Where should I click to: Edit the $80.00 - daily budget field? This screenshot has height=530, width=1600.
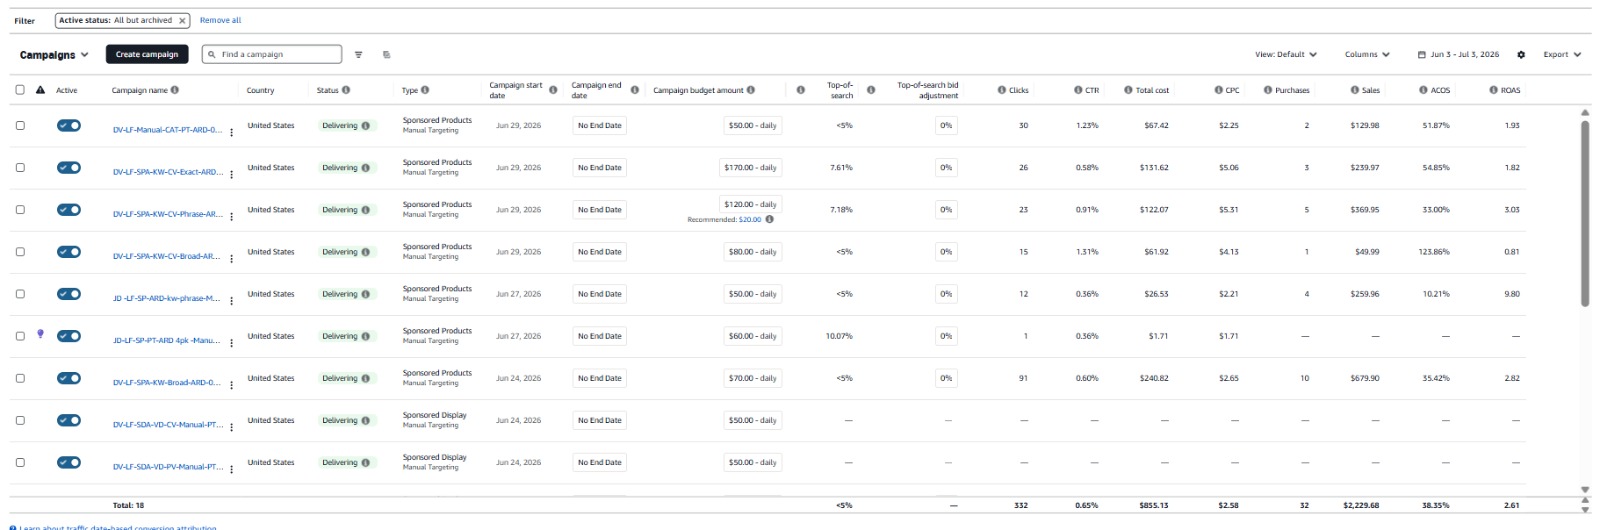752,252
